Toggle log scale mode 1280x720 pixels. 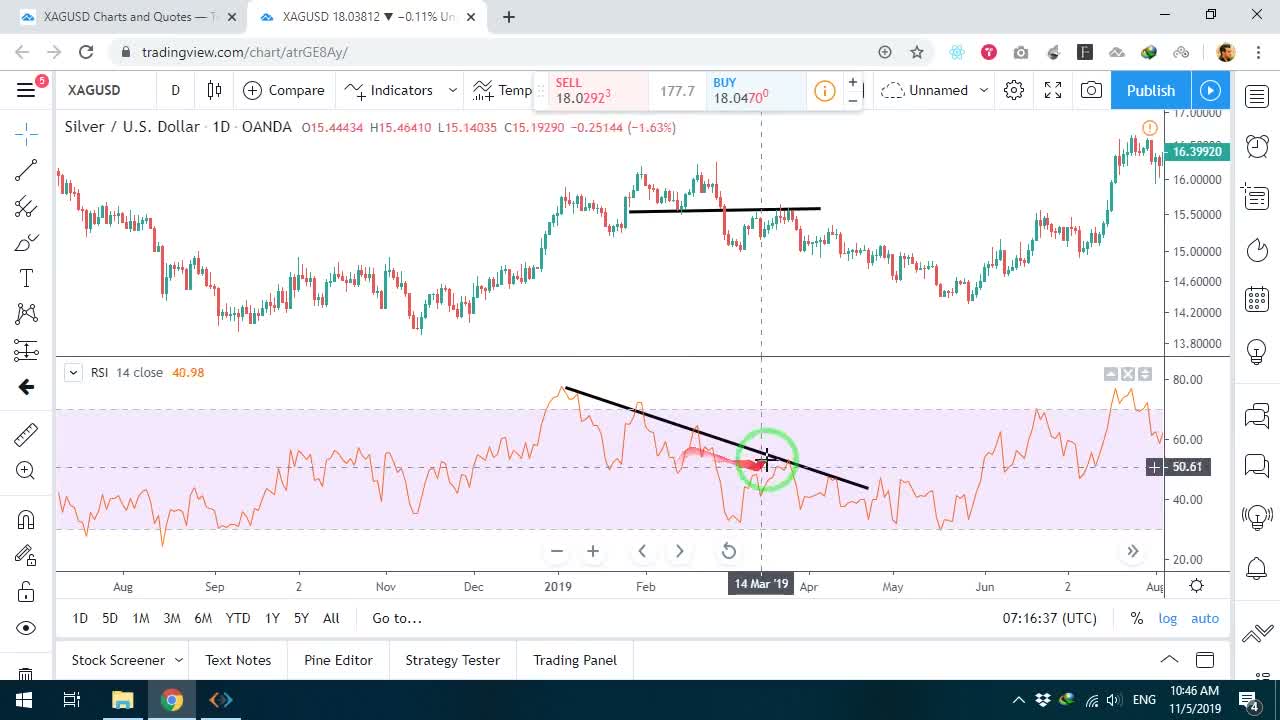1167,618
